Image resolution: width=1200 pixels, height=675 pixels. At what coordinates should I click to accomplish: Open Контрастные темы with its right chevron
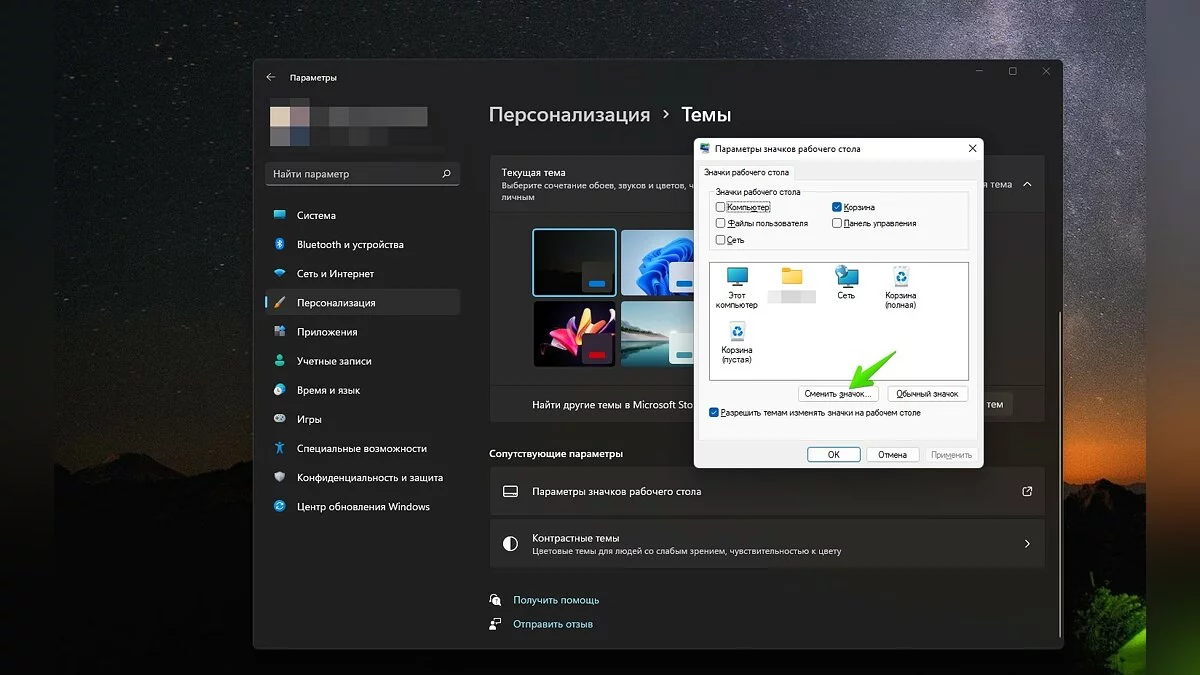tap(1027, 544)
